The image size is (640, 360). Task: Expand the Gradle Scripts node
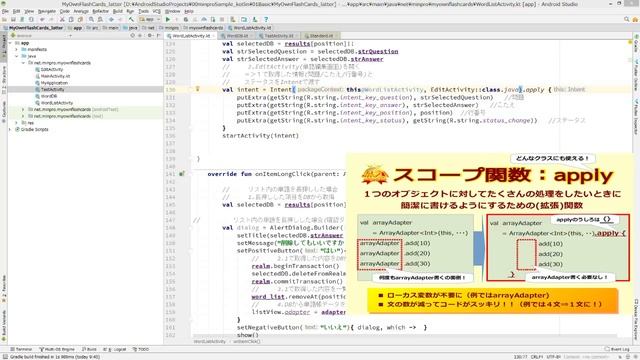pos(11,129)
